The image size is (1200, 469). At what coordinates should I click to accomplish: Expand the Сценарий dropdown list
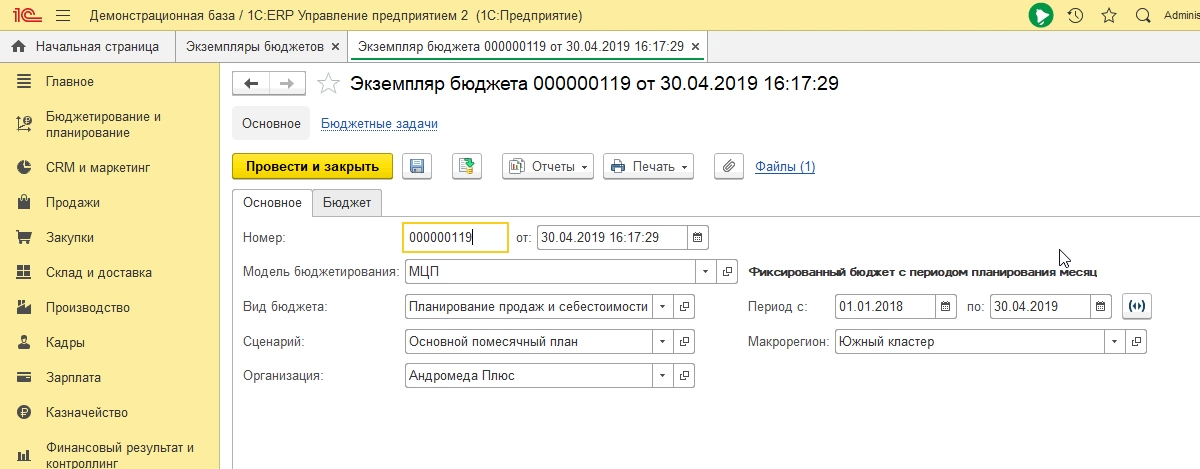click(x=662, y=341)
